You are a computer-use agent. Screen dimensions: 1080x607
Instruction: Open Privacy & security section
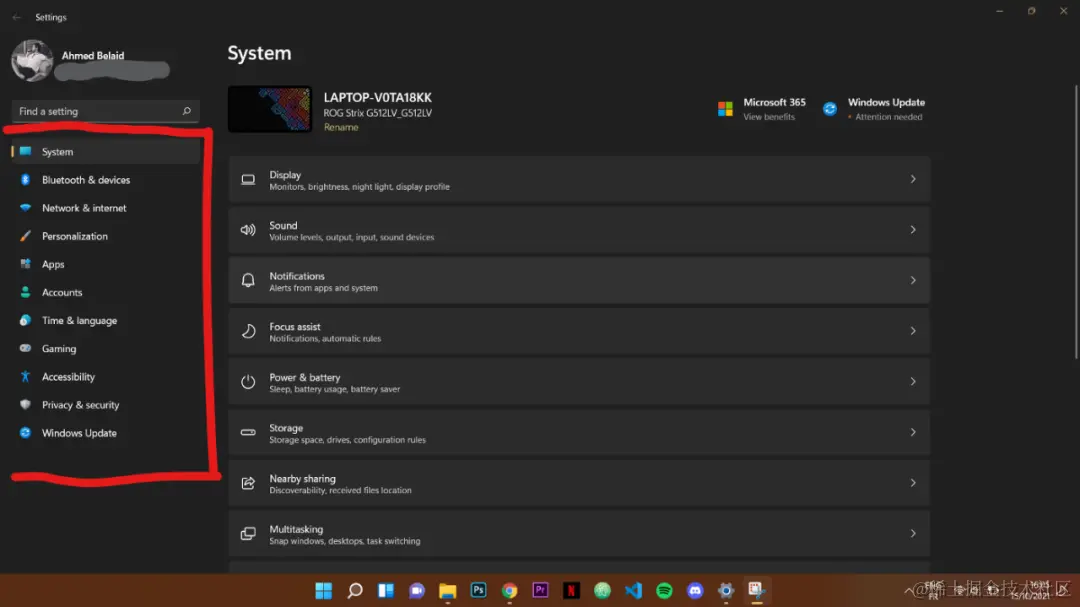click(x=105, y=405)
